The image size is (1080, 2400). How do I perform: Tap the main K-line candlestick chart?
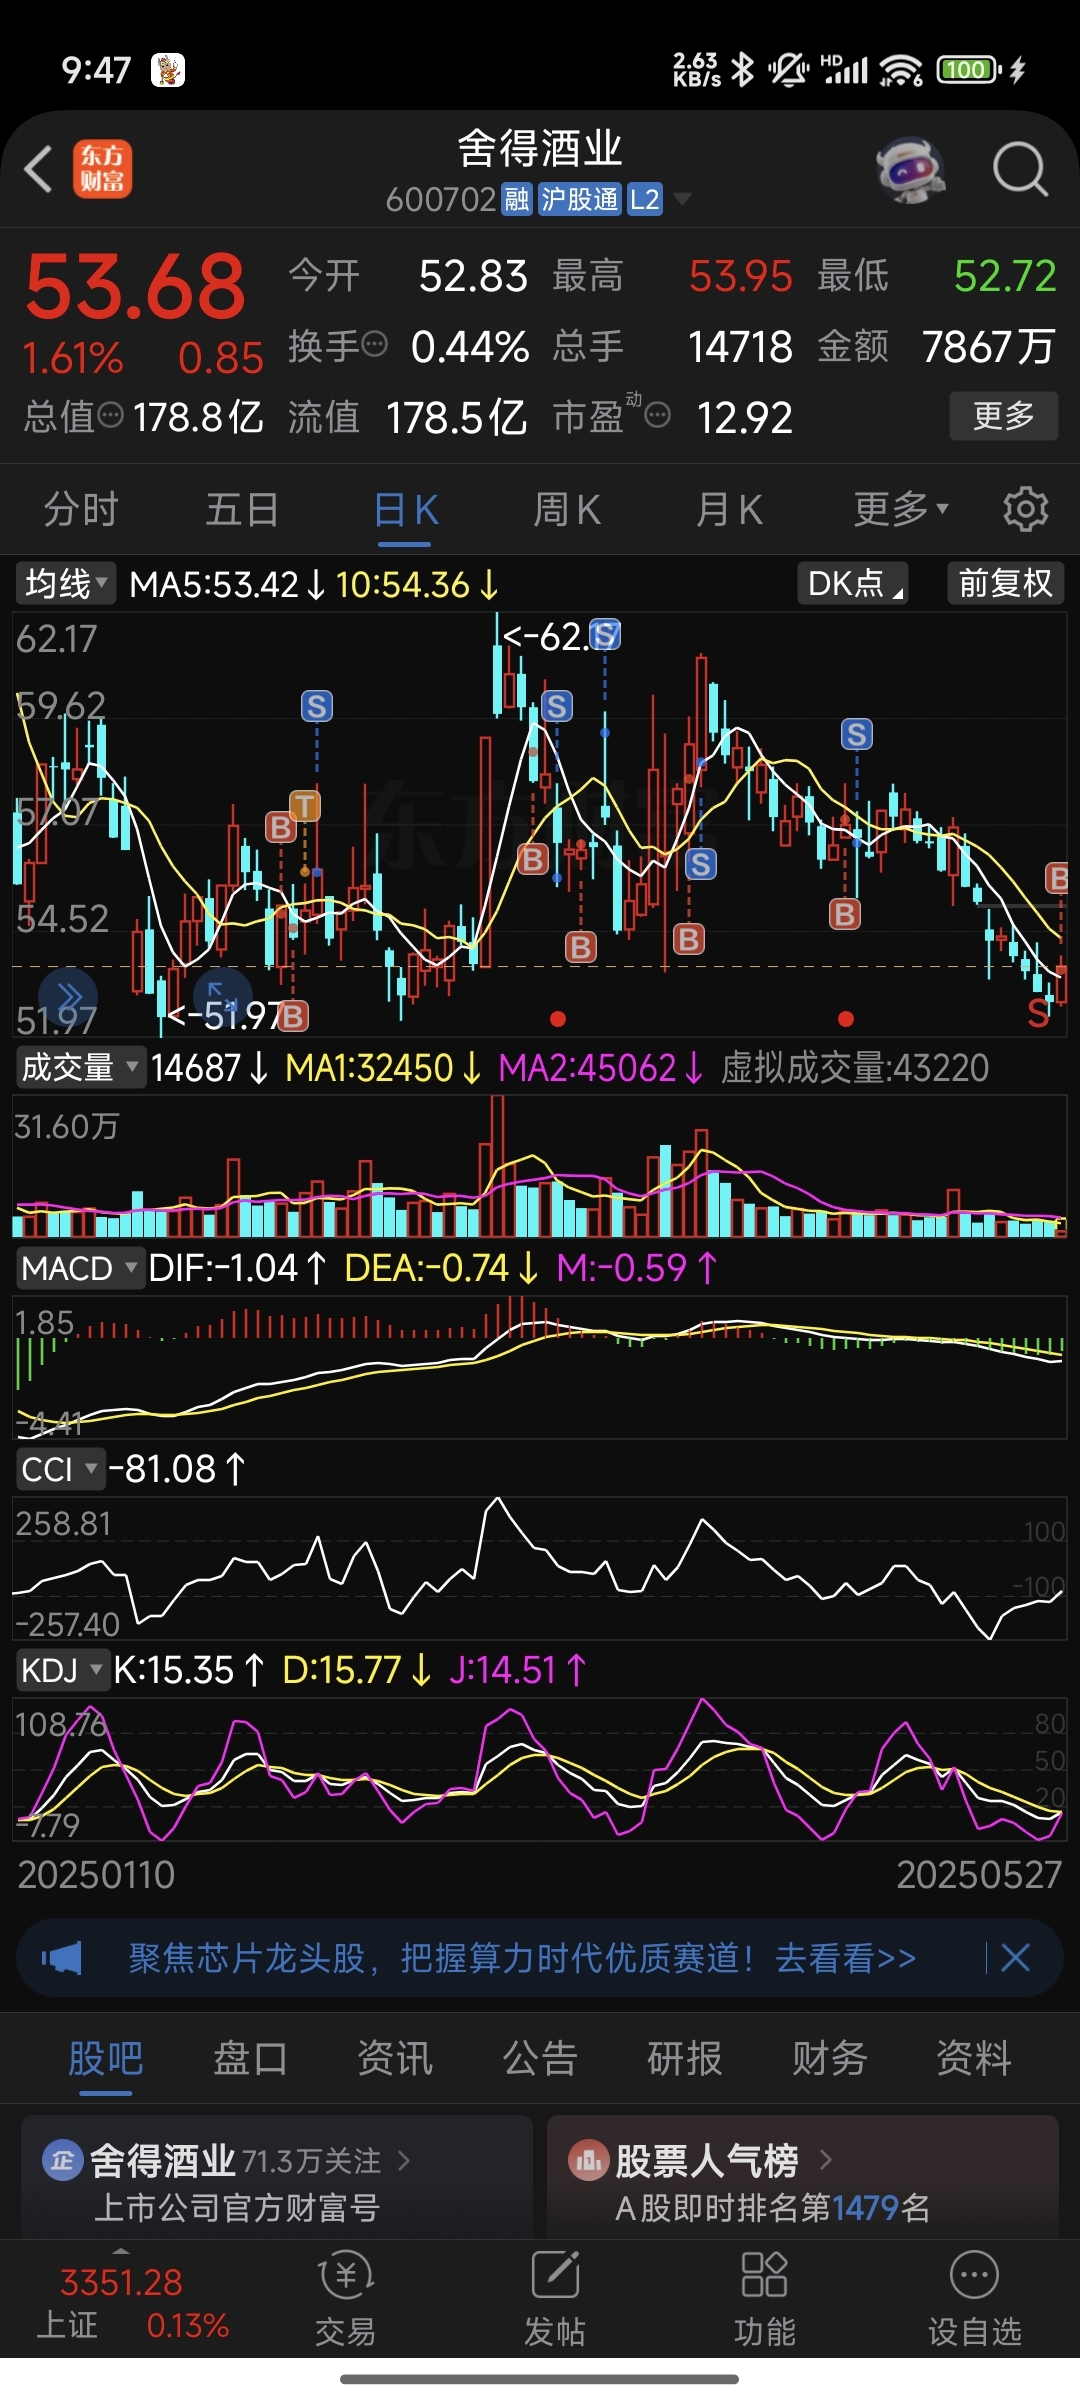tap(540, 825)
